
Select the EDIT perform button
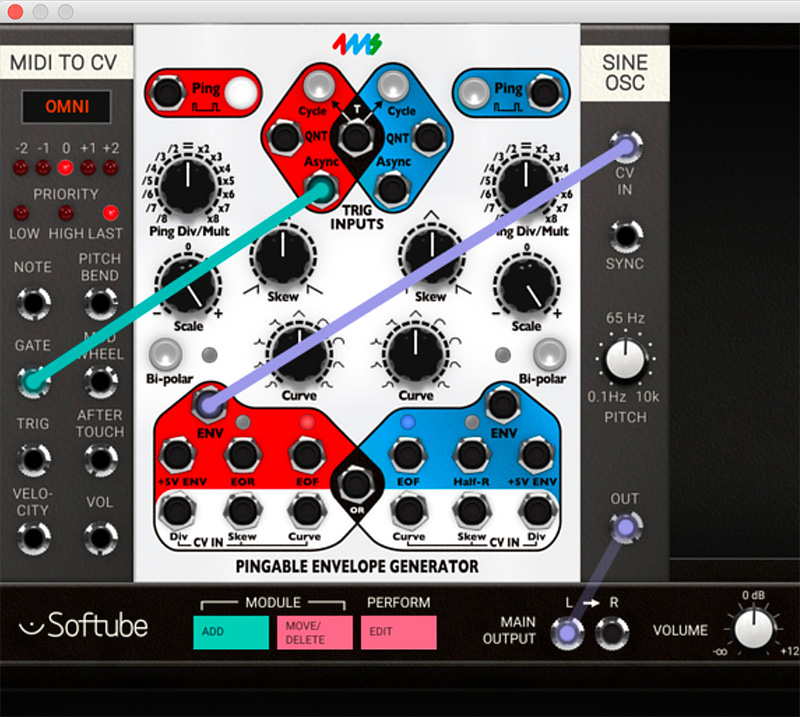pos(398,634)
